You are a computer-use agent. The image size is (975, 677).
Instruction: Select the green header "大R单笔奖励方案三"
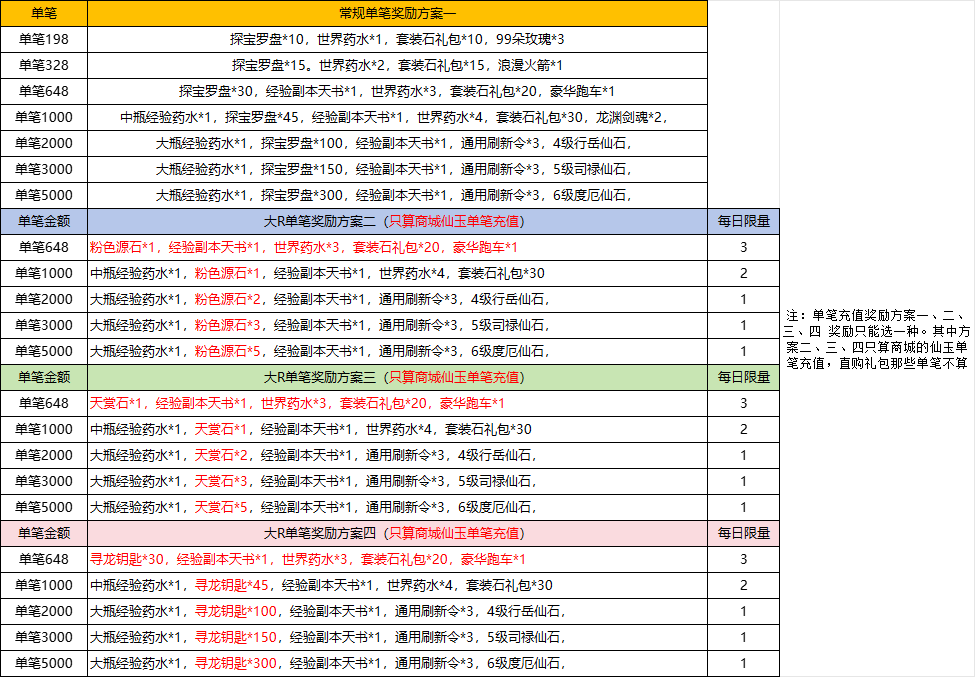point(397,377)
